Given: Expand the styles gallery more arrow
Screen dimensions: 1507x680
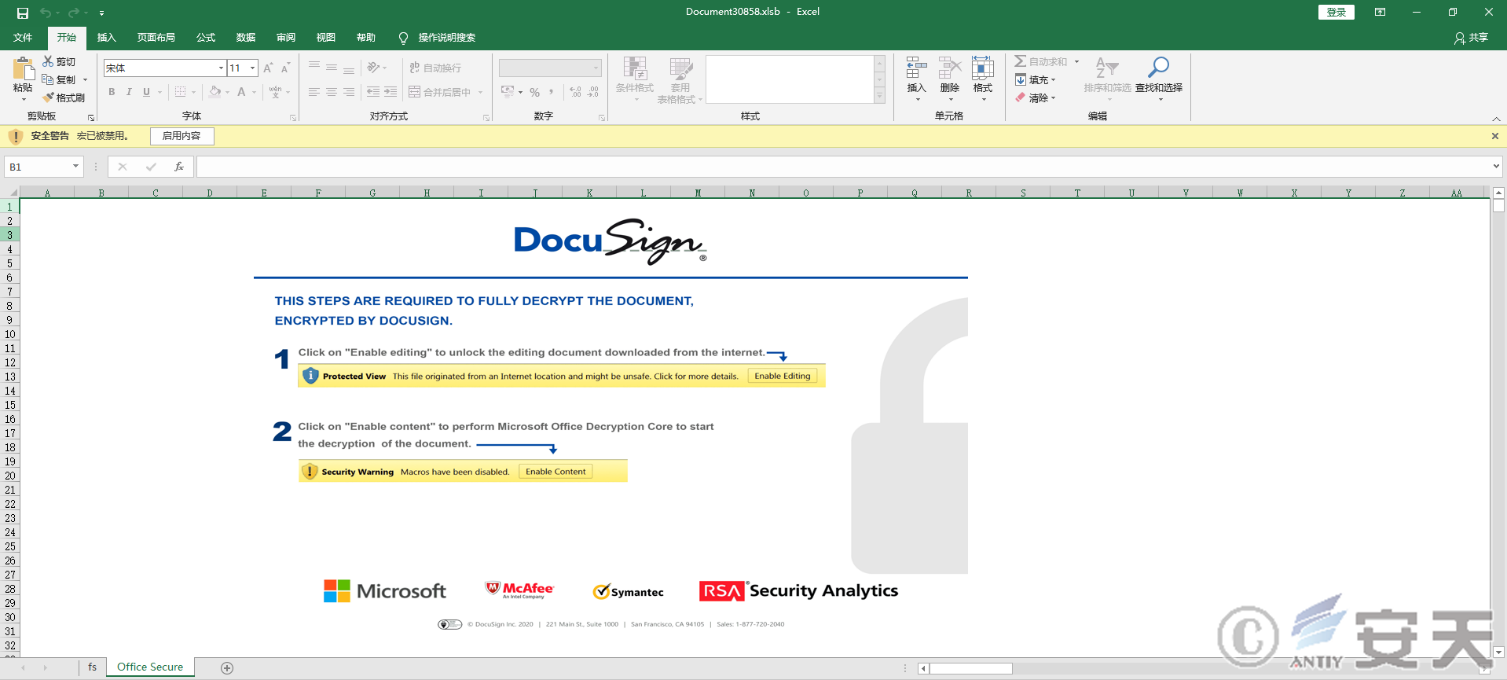Looking at the screenshot, I should 880,96.
